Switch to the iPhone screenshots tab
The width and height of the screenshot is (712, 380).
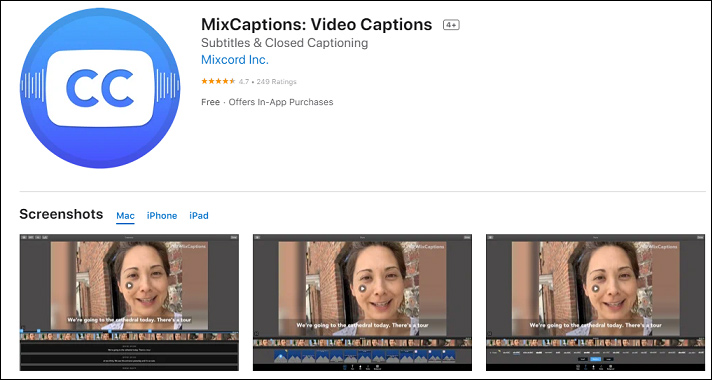162,216
